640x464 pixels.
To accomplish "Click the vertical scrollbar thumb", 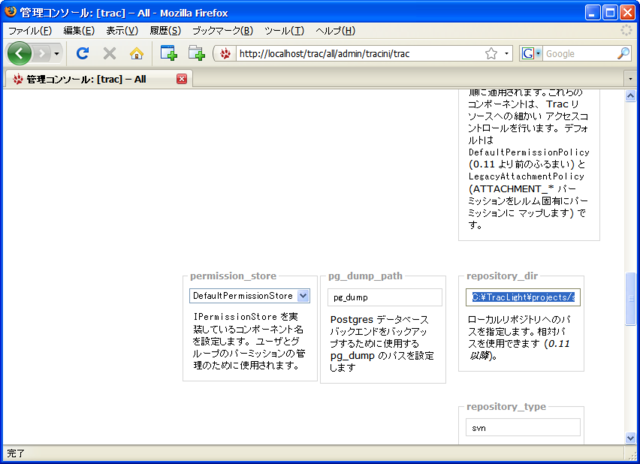I will (x=630, y=299).
